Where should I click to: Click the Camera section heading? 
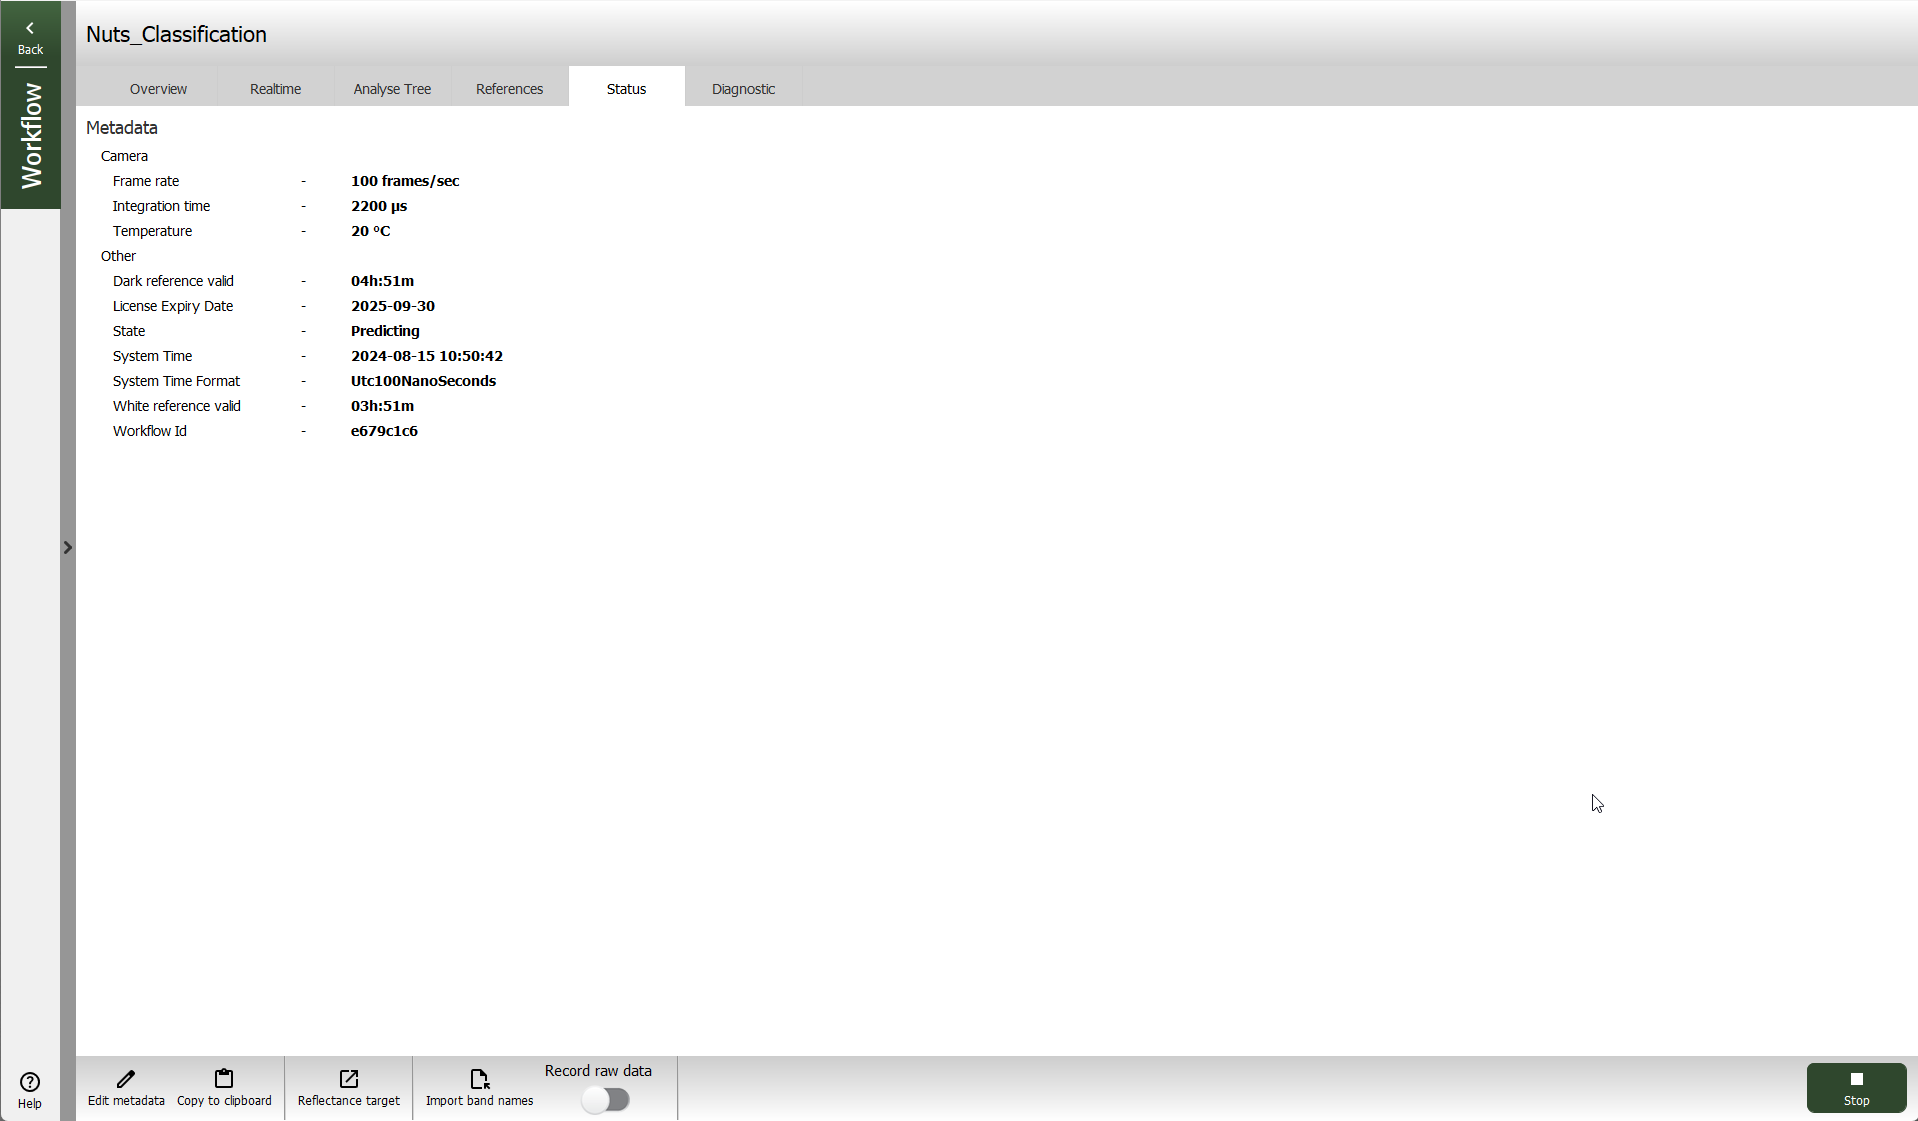[x=124, y=156]
